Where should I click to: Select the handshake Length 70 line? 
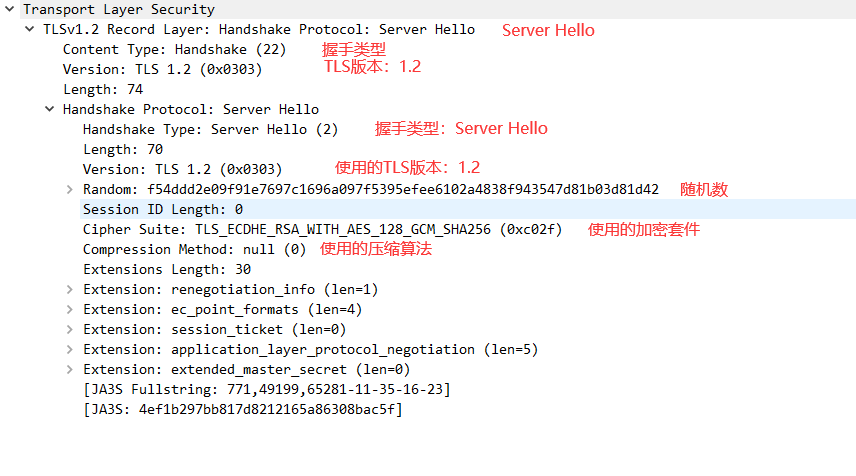pos(123,149)
